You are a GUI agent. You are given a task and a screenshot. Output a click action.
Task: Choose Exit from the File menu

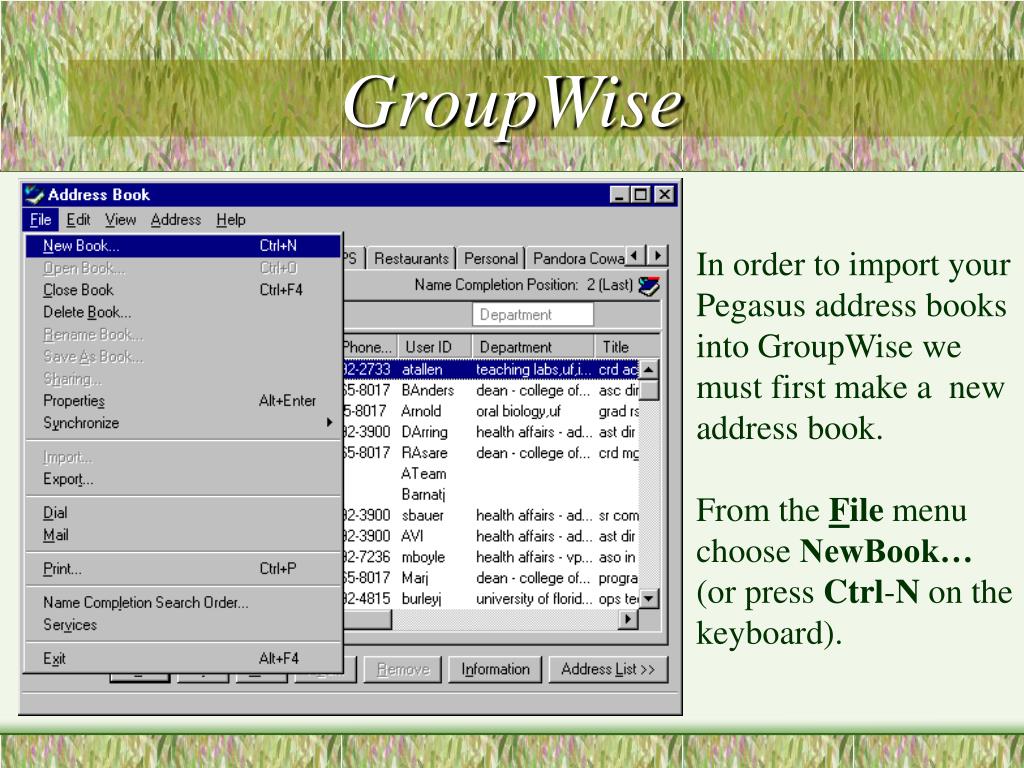[184, 658]
